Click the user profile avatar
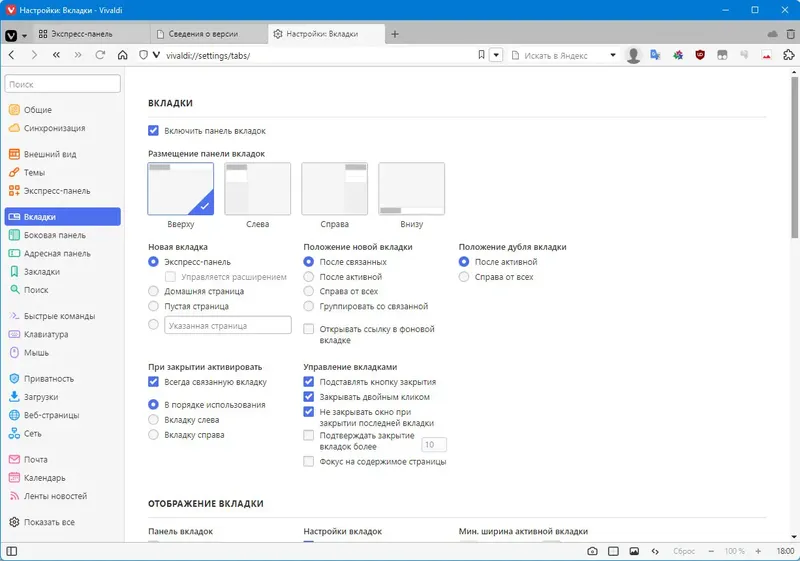This screenshot has height=561, width=800. [633, 55]
